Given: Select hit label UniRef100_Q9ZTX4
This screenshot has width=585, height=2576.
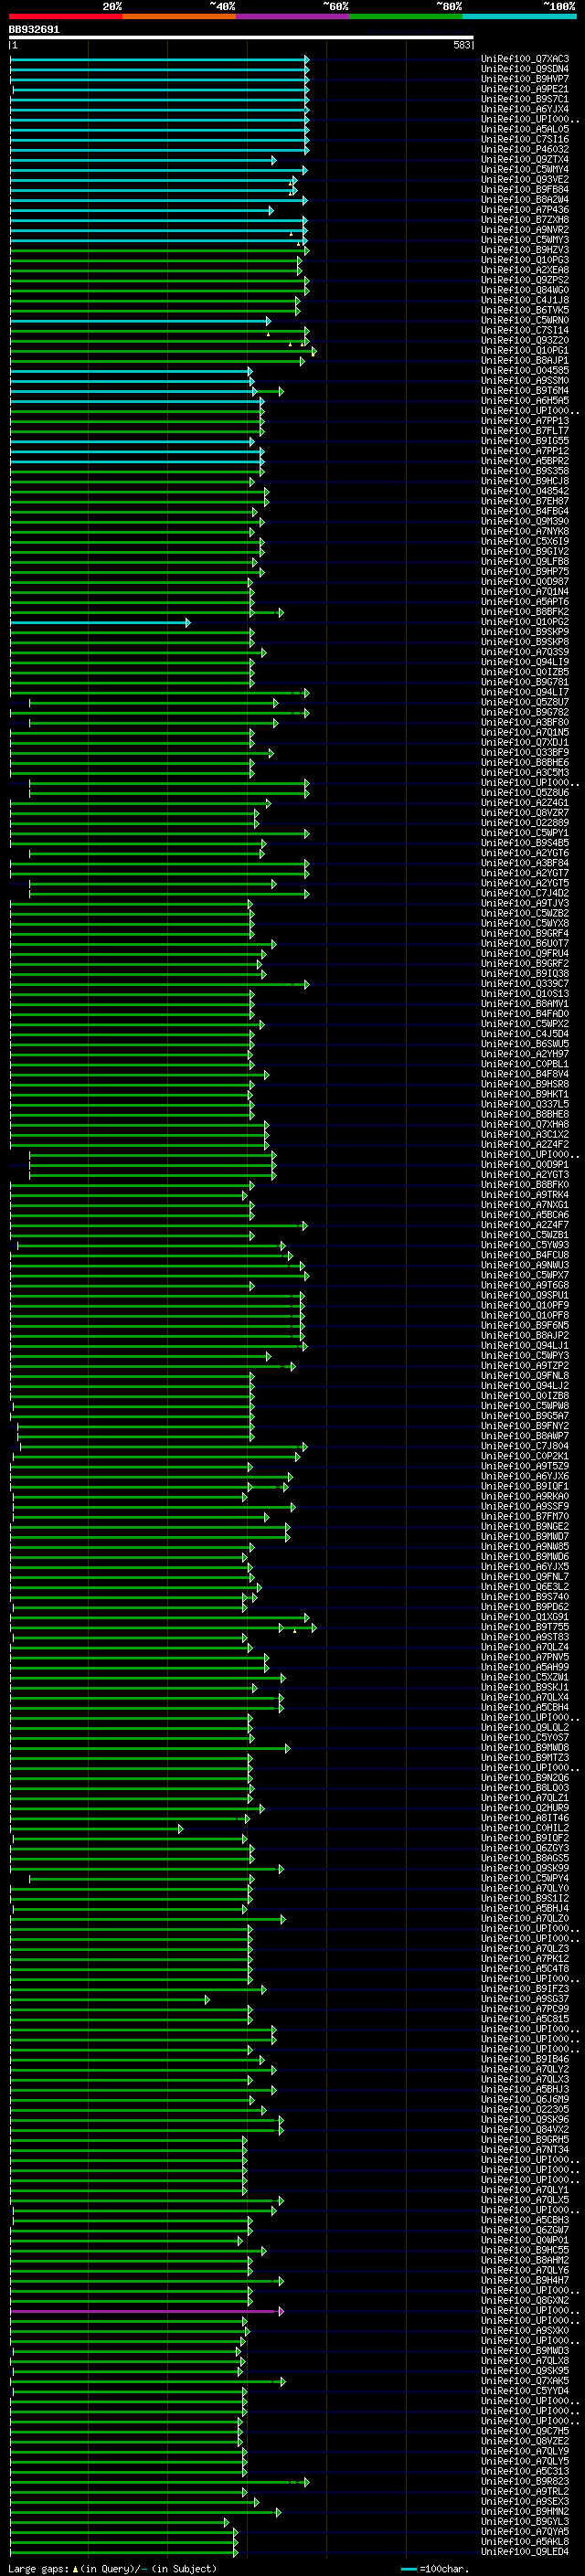Looking at the screenshot, I should tap(525, 159).
